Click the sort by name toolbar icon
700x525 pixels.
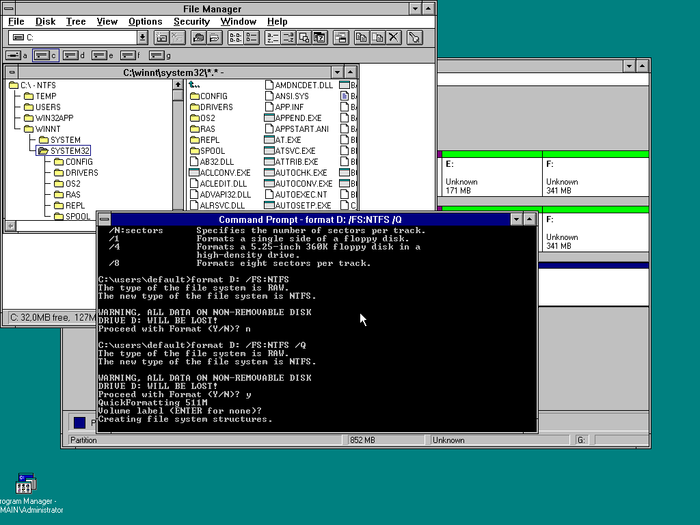(271, 38)
